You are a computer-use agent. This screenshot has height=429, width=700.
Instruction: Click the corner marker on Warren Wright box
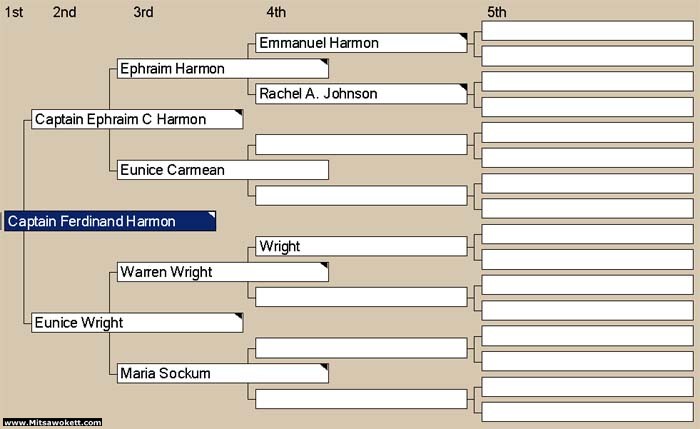325,266
